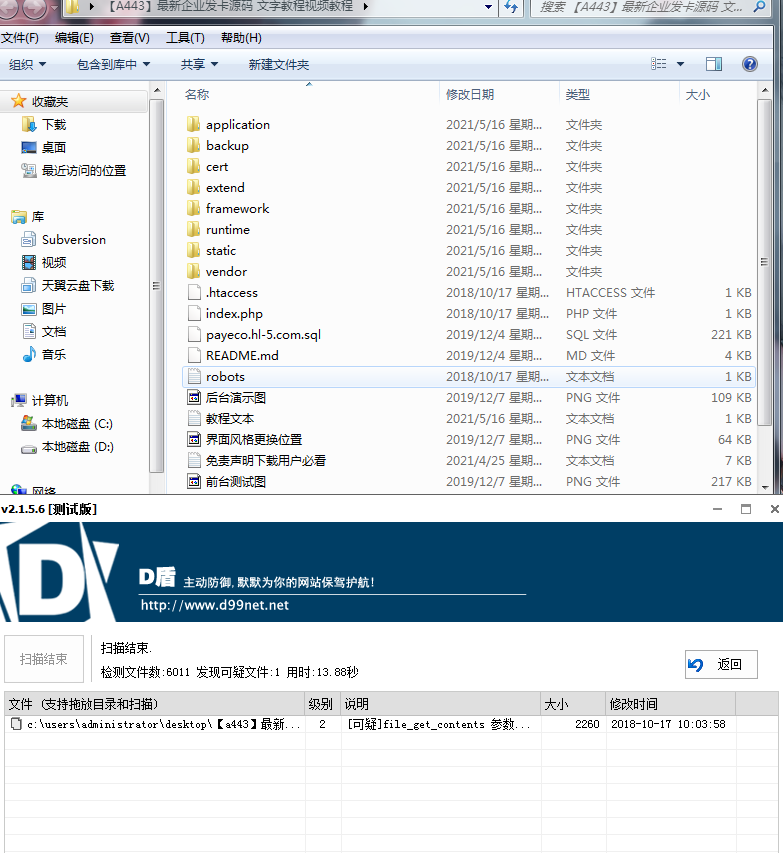
Task: Click the 新建文件夹 button
Action: [x=279, y=65]
